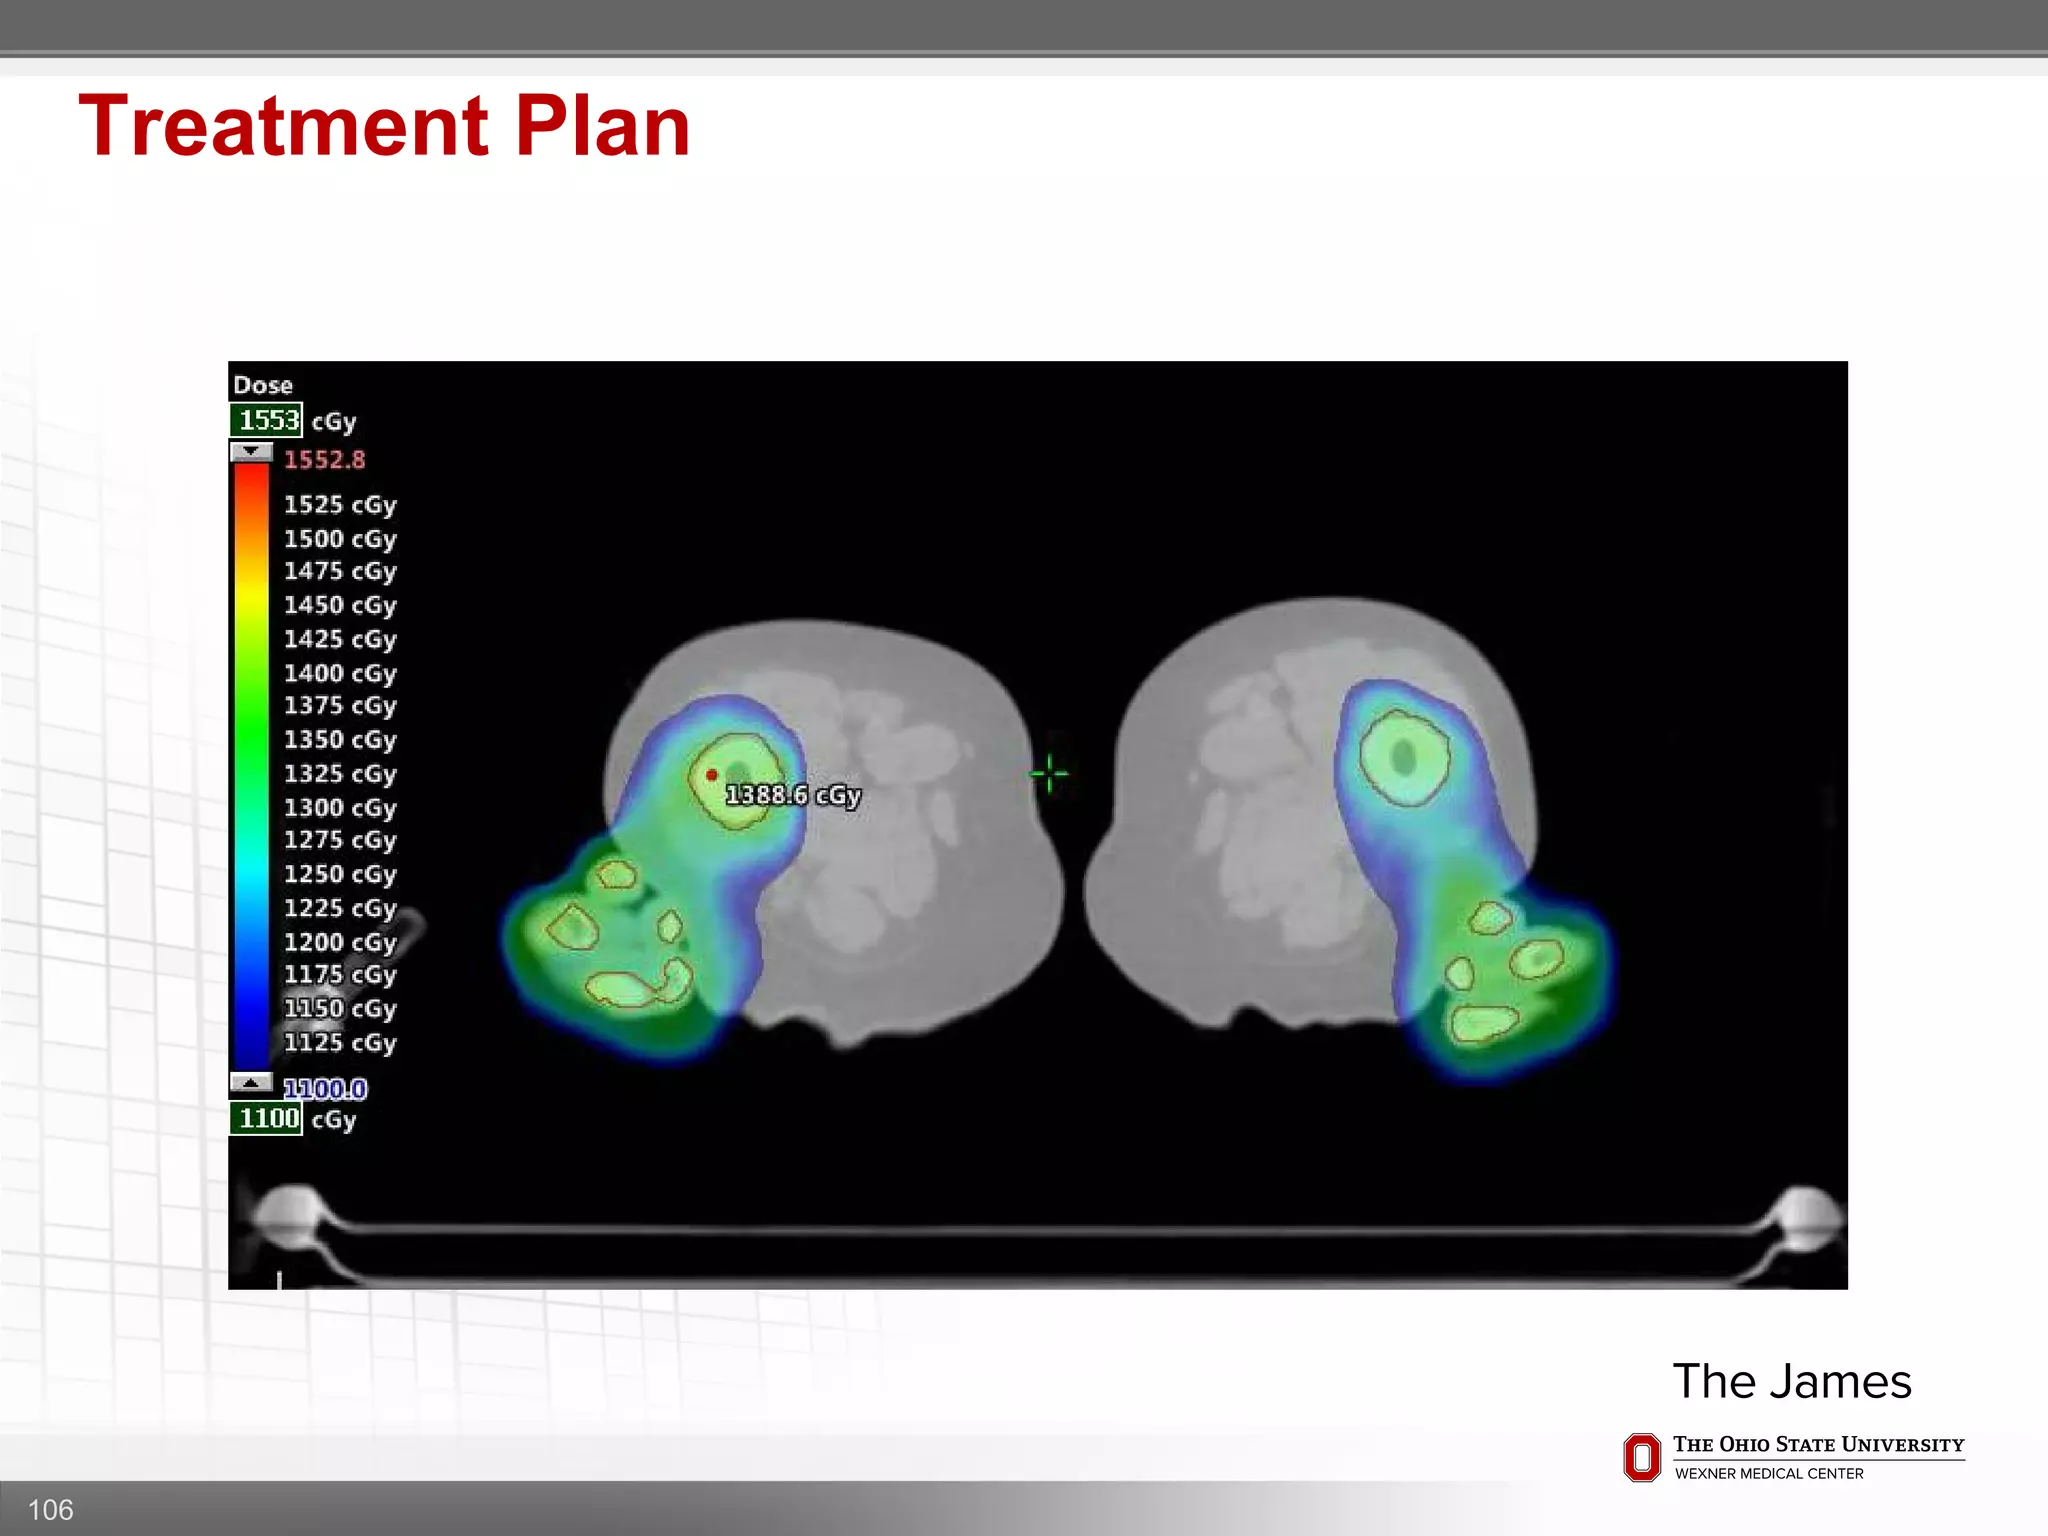This screenshot has width=2048, height=1536.
Task: Click the 1275 cGy legend entry
Action: pos(340,841)
